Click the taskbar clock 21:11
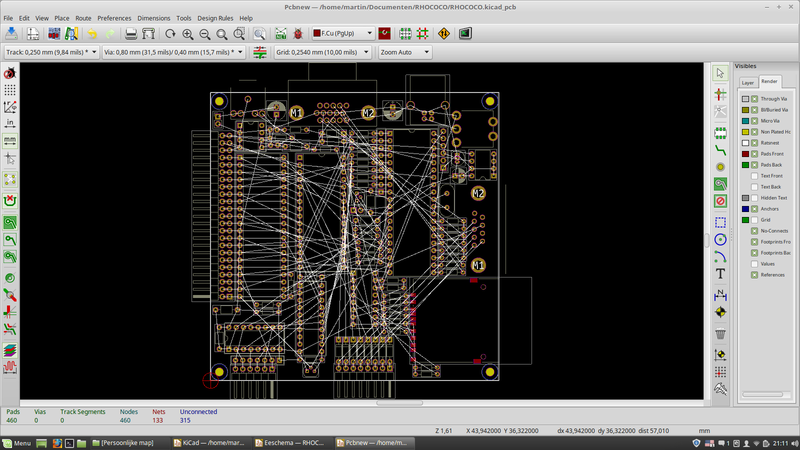Image resolution: width=800 pixels, height=450 pixels. tap(783, 443)
